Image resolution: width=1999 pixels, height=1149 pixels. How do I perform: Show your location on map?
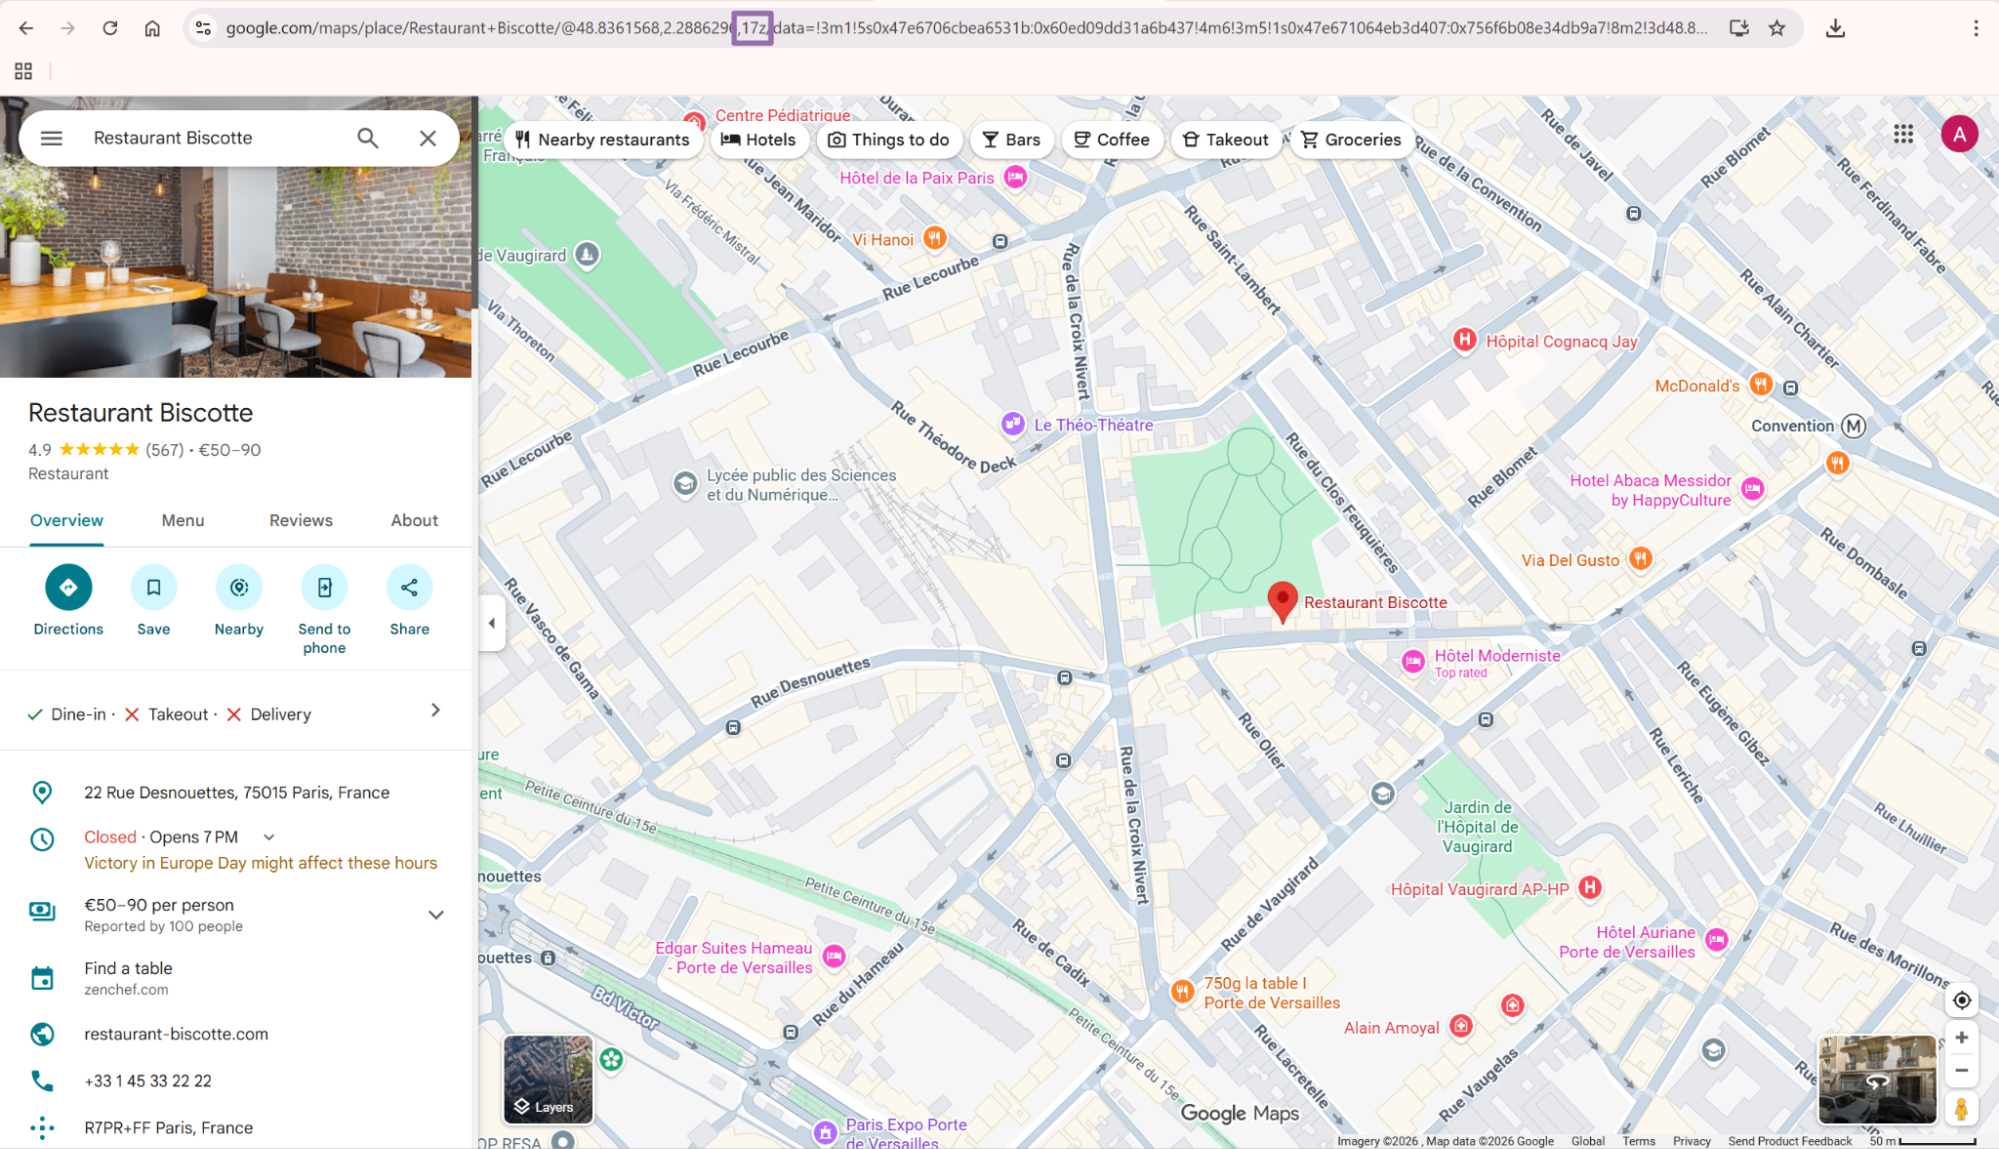click(1962, 1000)
